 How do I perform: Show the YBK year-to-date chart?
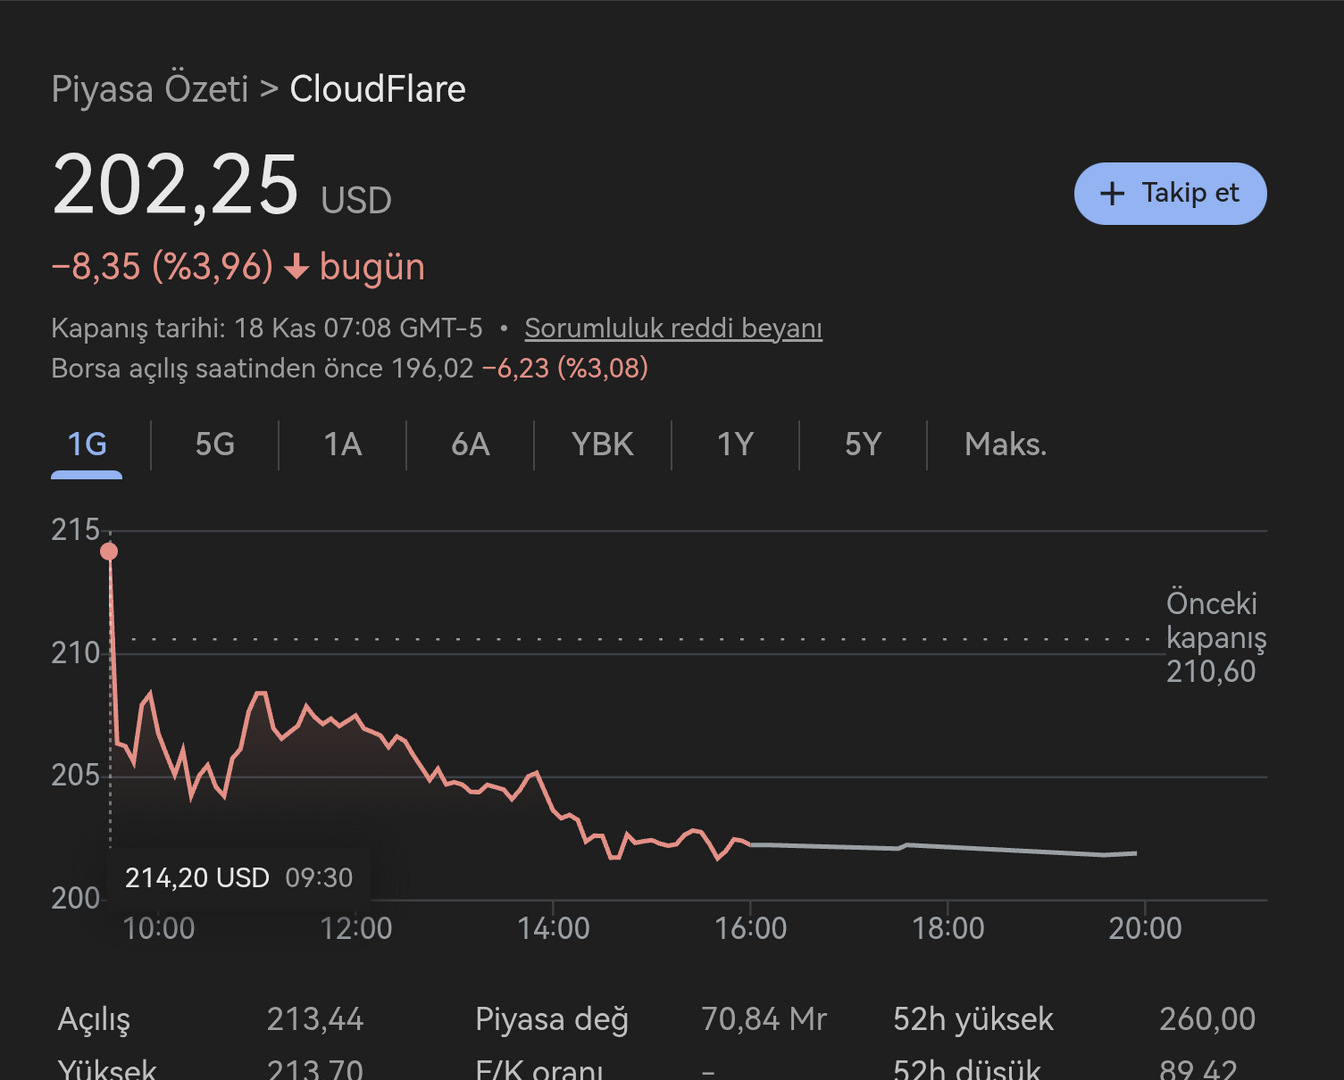603,444
